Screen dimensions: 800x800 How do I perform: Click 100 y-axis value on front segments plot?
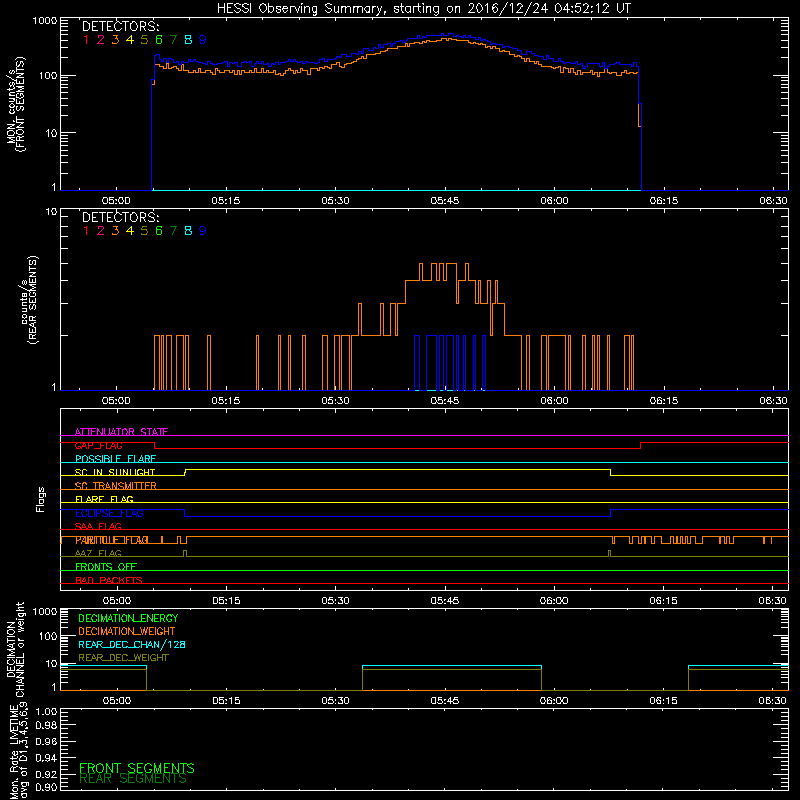[48, 76]
